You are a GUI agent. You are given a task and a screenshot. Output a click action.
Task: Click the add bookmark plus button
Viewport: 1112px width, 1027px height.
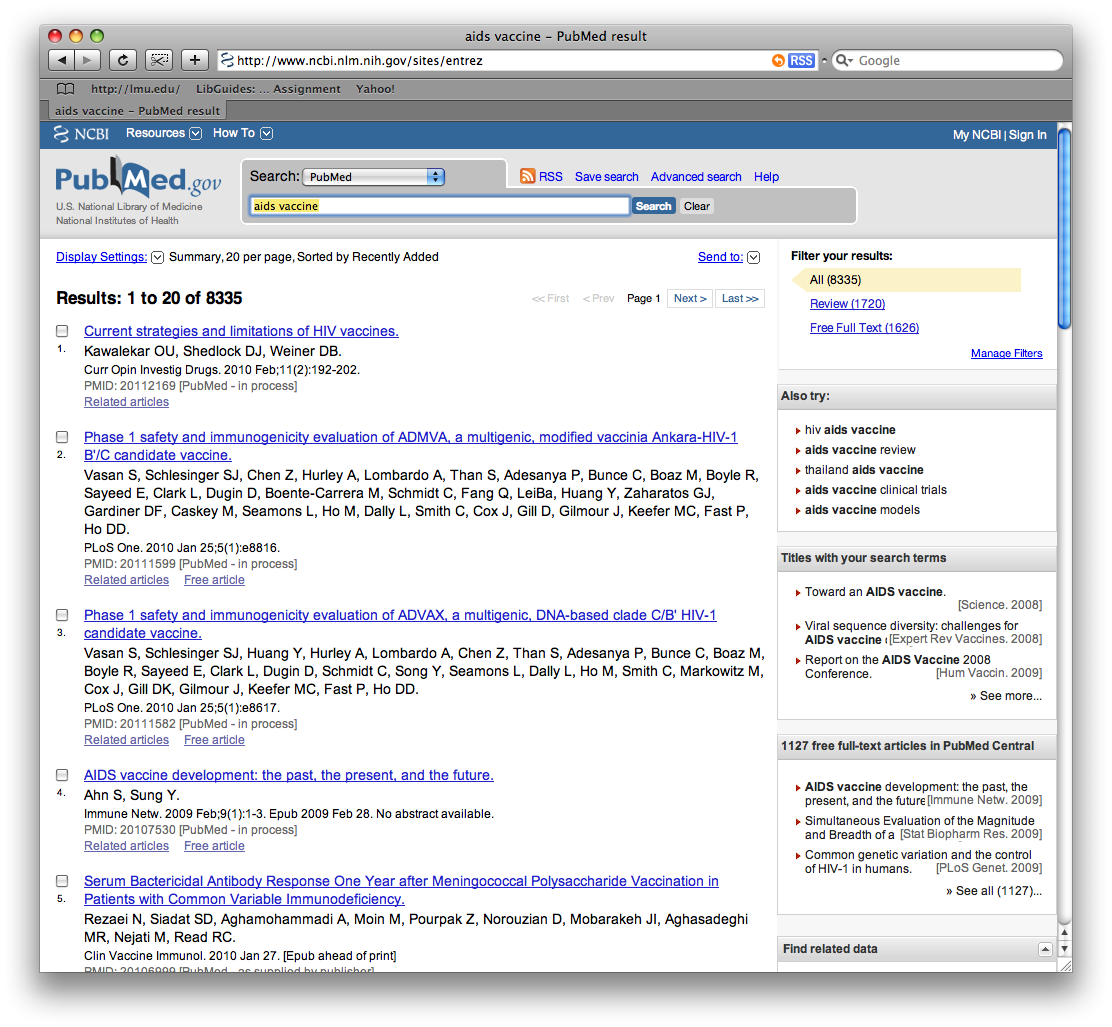click(194, 60)
